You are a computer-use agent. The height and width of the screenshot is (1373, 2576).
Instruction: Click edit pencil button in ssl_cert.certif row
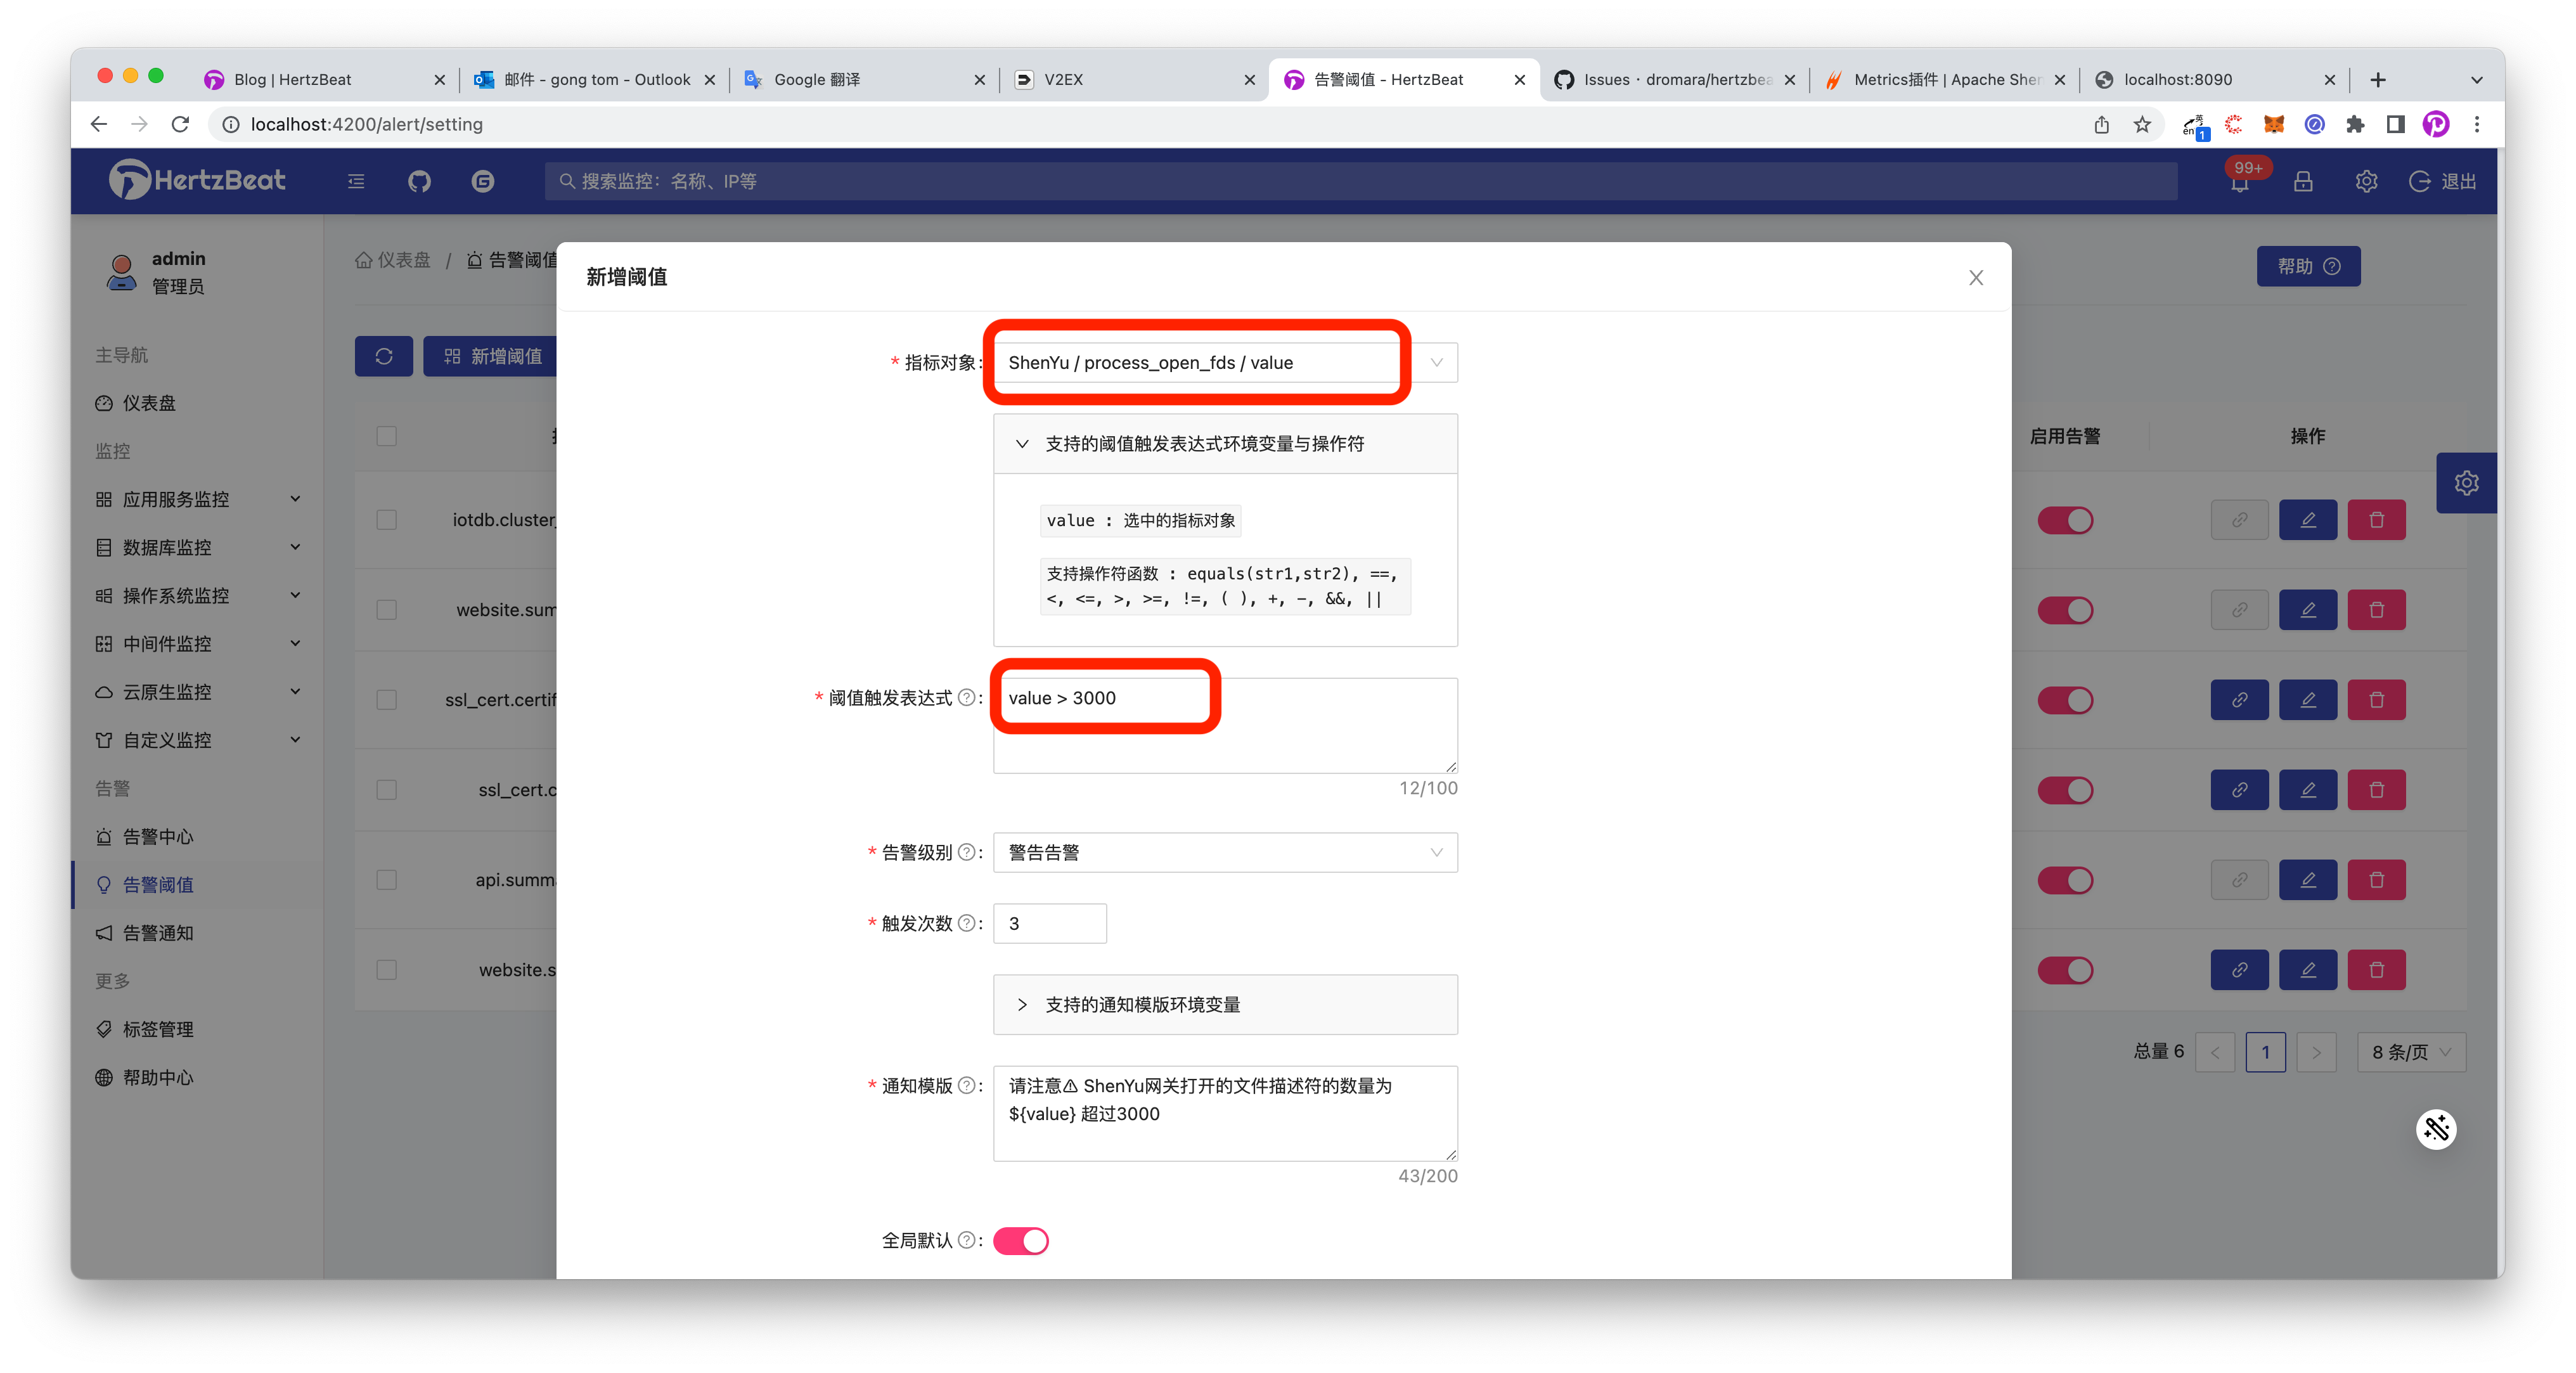tap(2308, 700)
